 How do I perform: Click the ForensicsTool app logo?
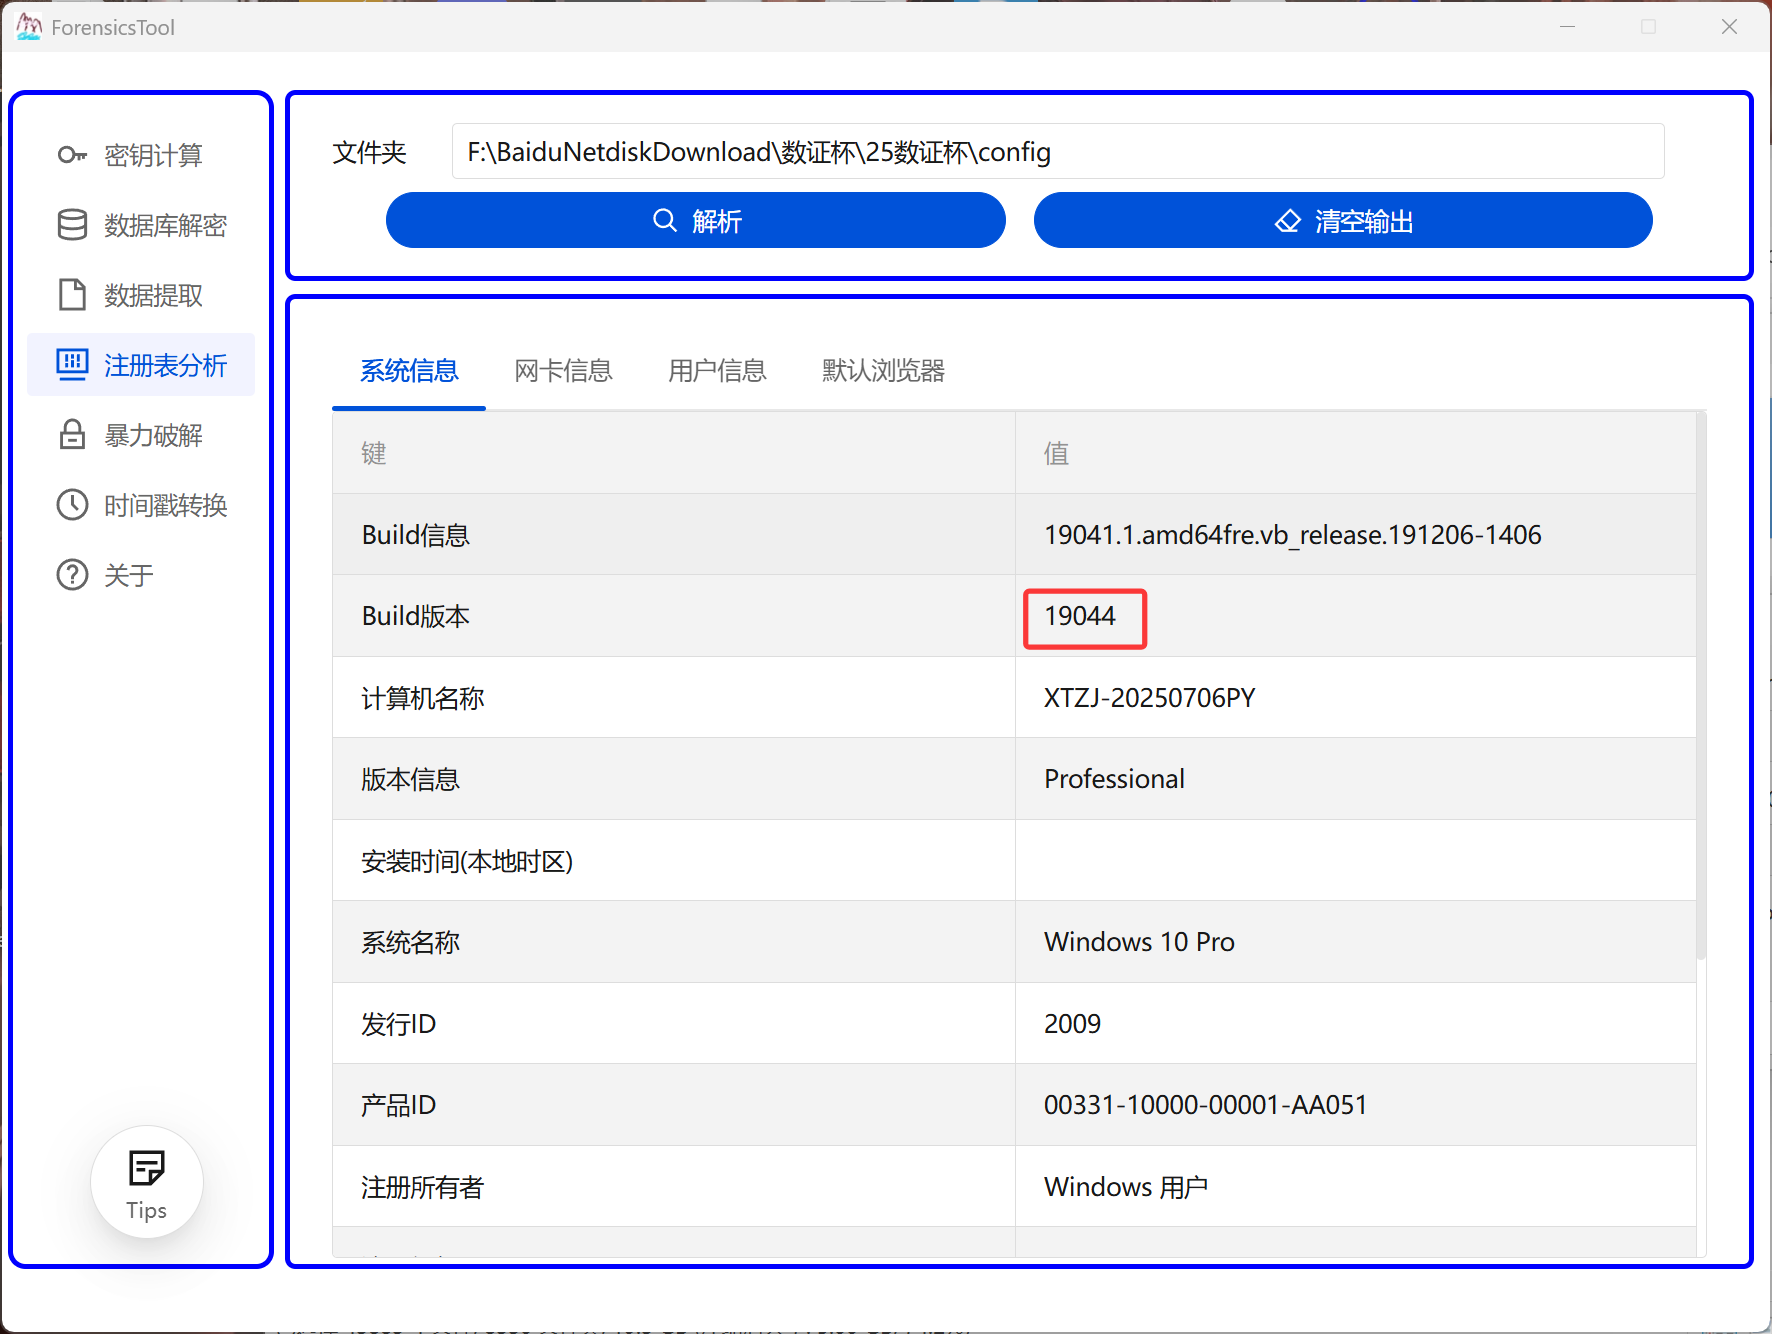29,27
